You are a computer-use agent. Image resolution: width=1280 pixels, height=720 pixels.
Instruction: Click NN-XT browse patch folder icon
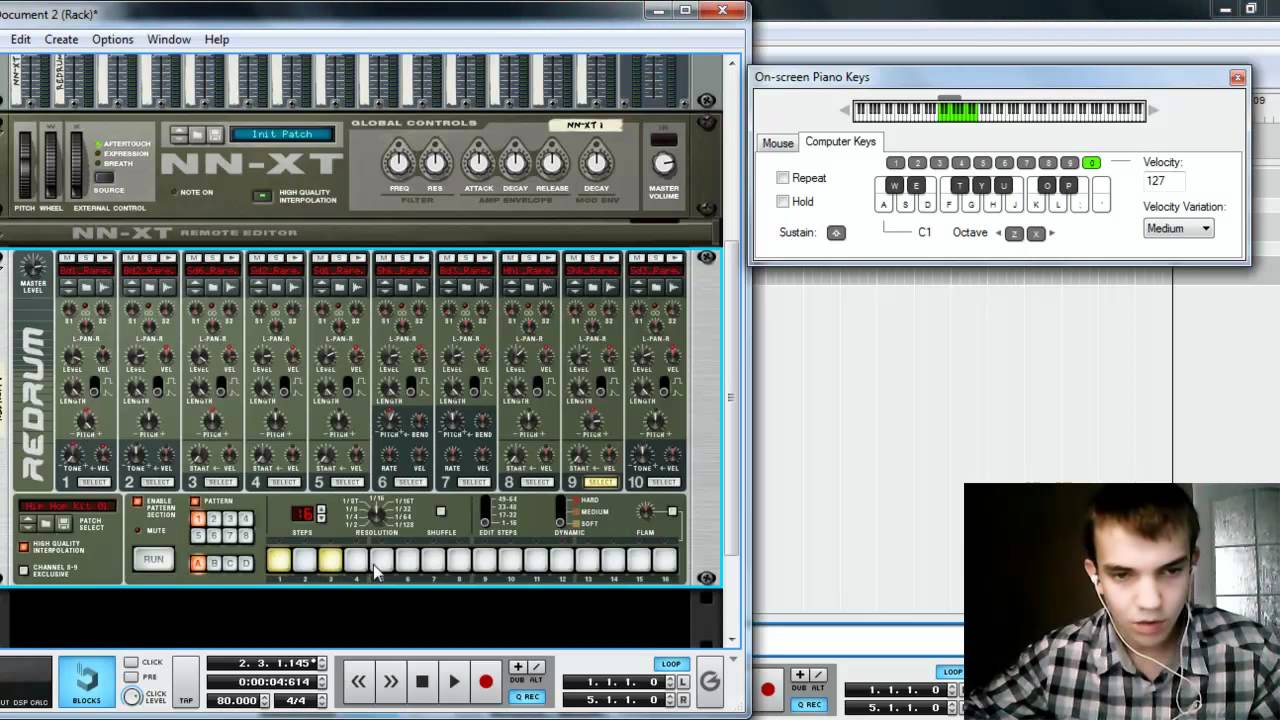(196, 134)
